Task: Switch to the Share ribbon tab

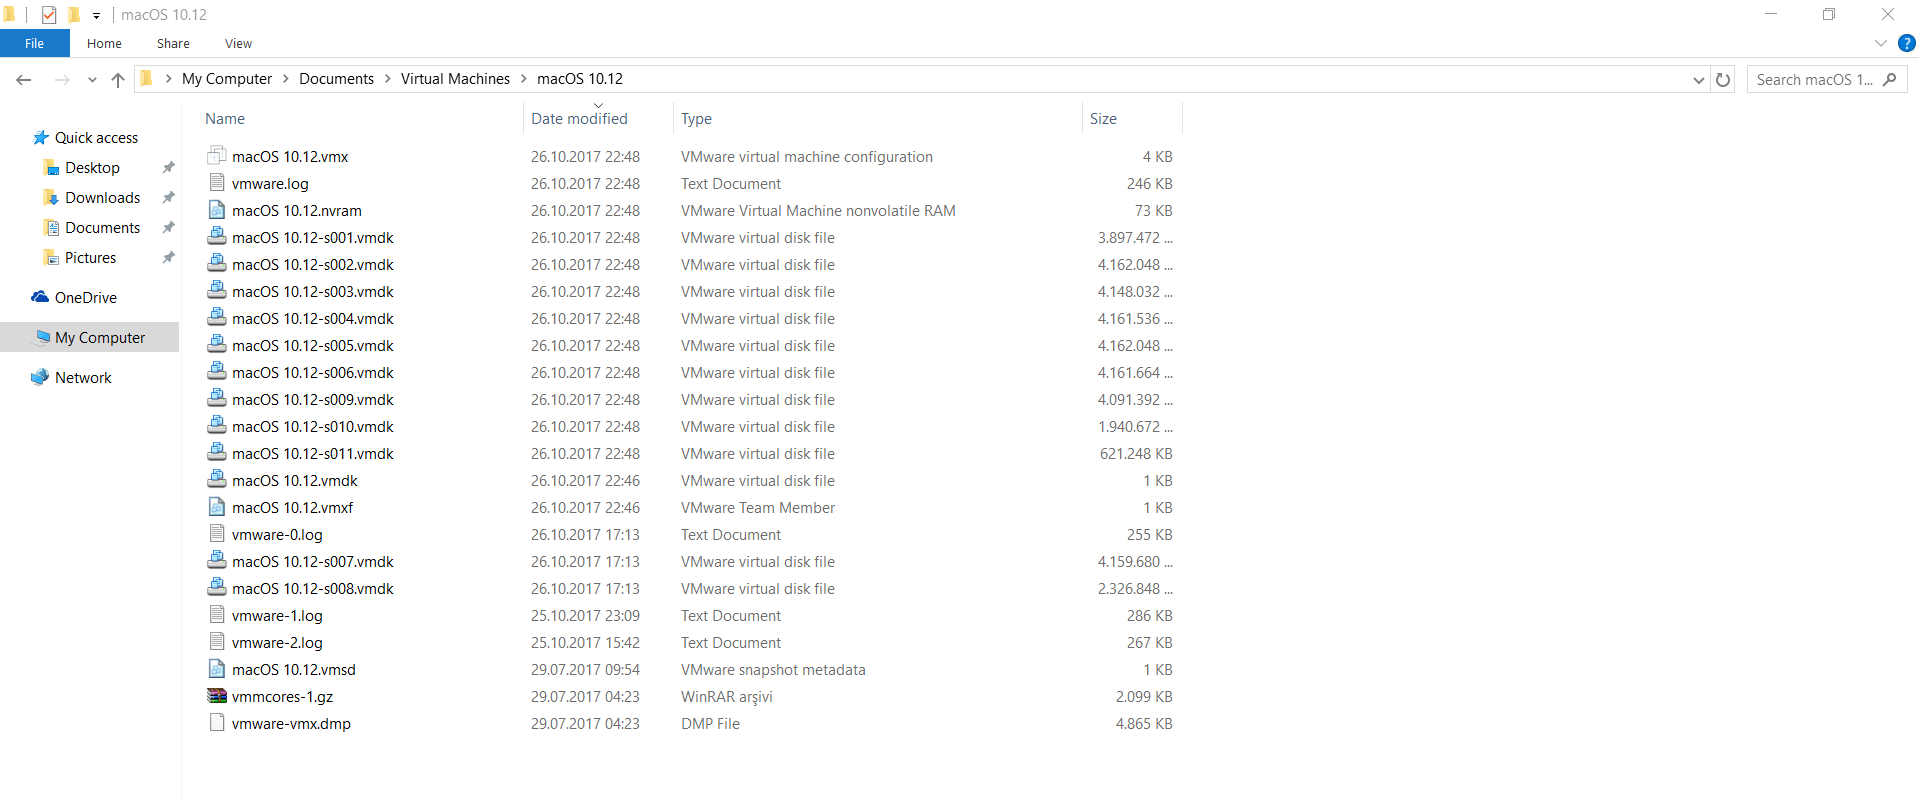Action: tap(173, 43)
